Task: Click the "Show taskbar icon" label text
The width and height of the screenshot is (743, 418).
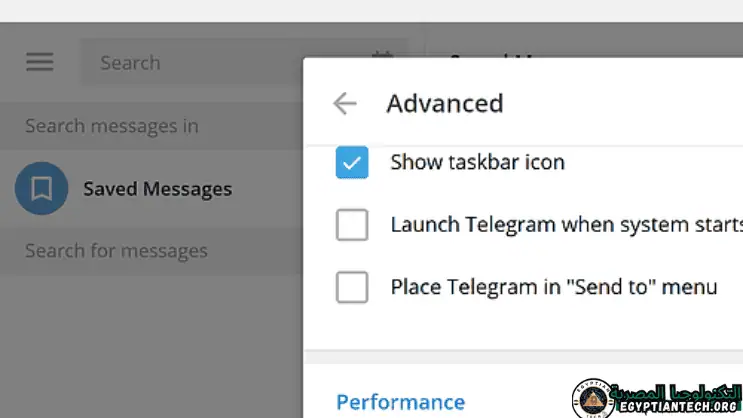Action: pyautogui.click(x=477, y=162)
